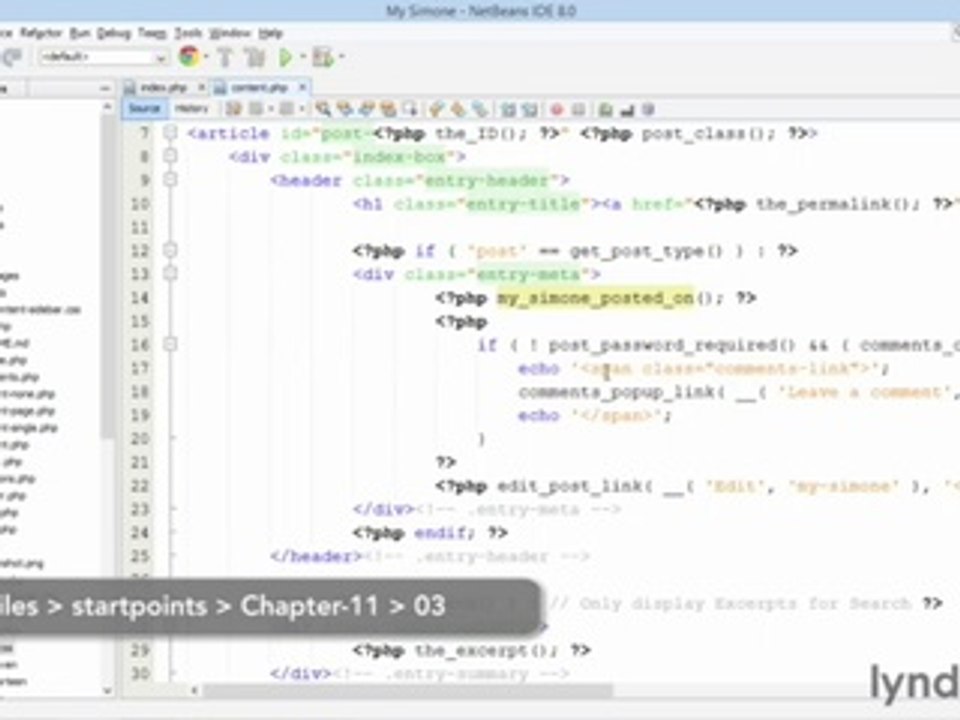This screenshot has height=720, width=960.
Task: Switch to Source view button
Action: [x=144, y=109]
